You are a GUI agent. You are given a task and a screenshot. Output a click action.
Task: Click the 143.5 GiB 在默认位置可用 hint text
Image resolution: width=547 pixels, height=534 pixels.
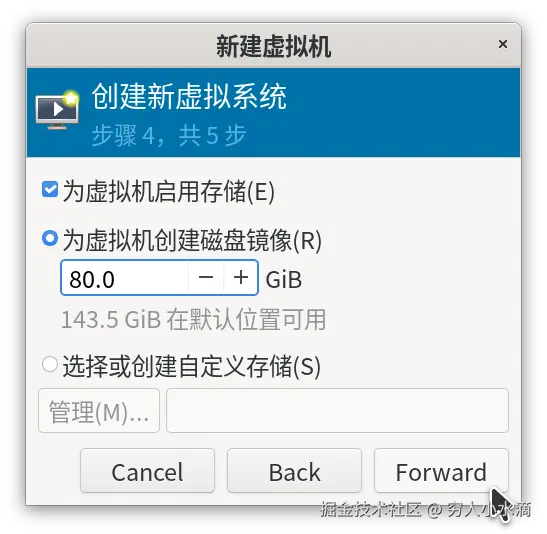click(194, 319)
